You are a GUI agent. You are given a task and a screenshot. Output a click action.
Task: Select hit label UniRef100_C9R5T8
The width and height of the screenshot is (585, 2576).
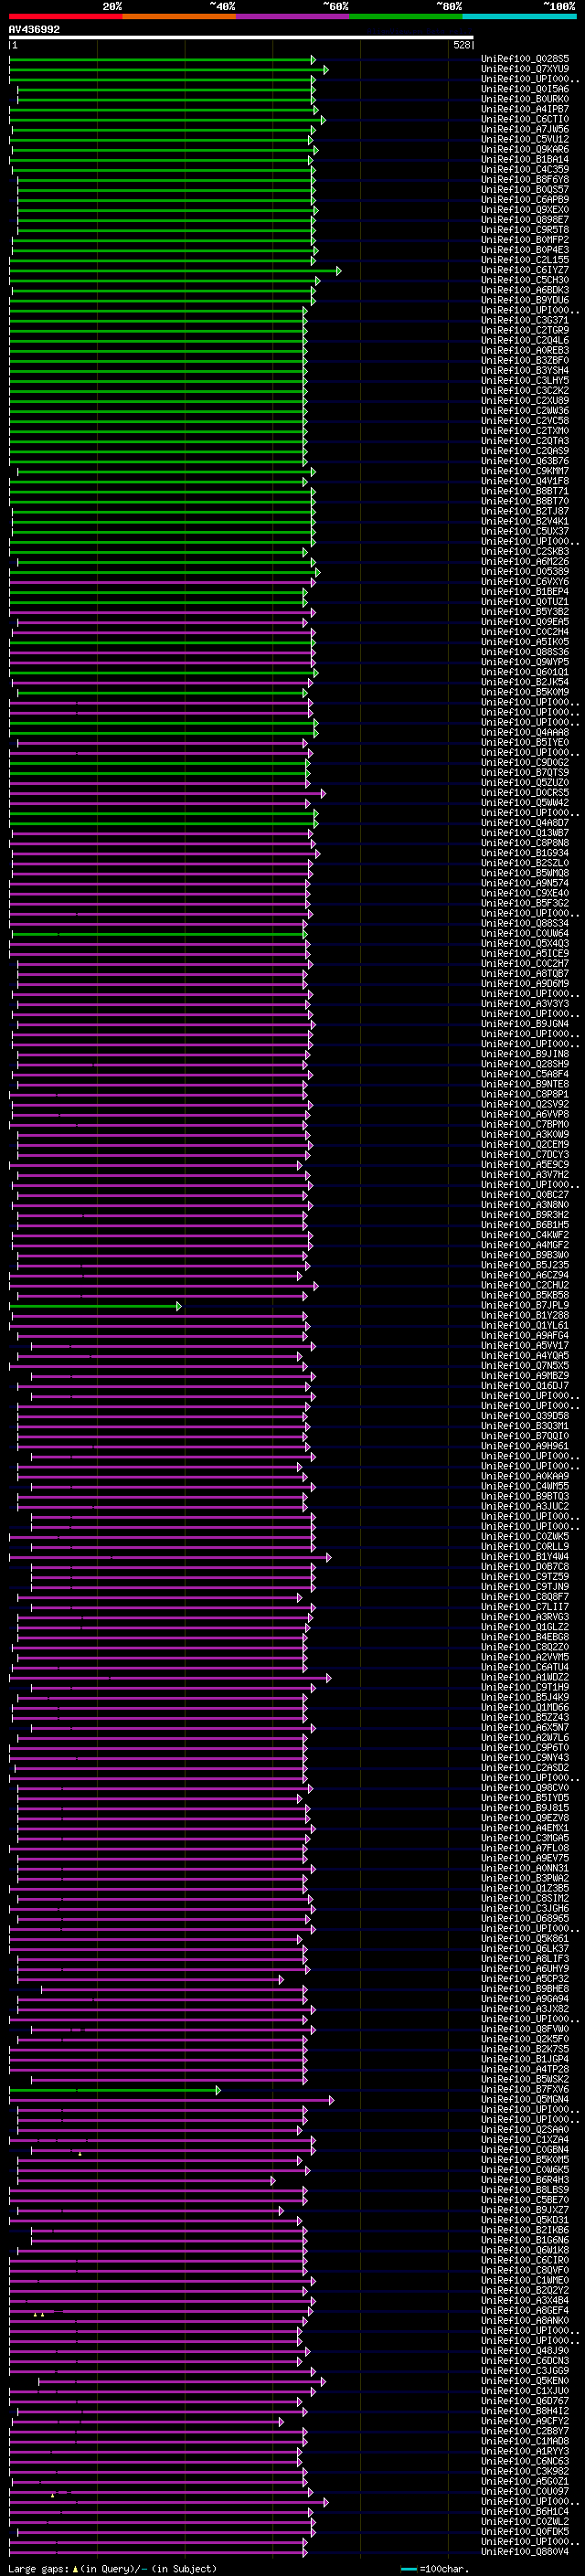coord(525,230)
